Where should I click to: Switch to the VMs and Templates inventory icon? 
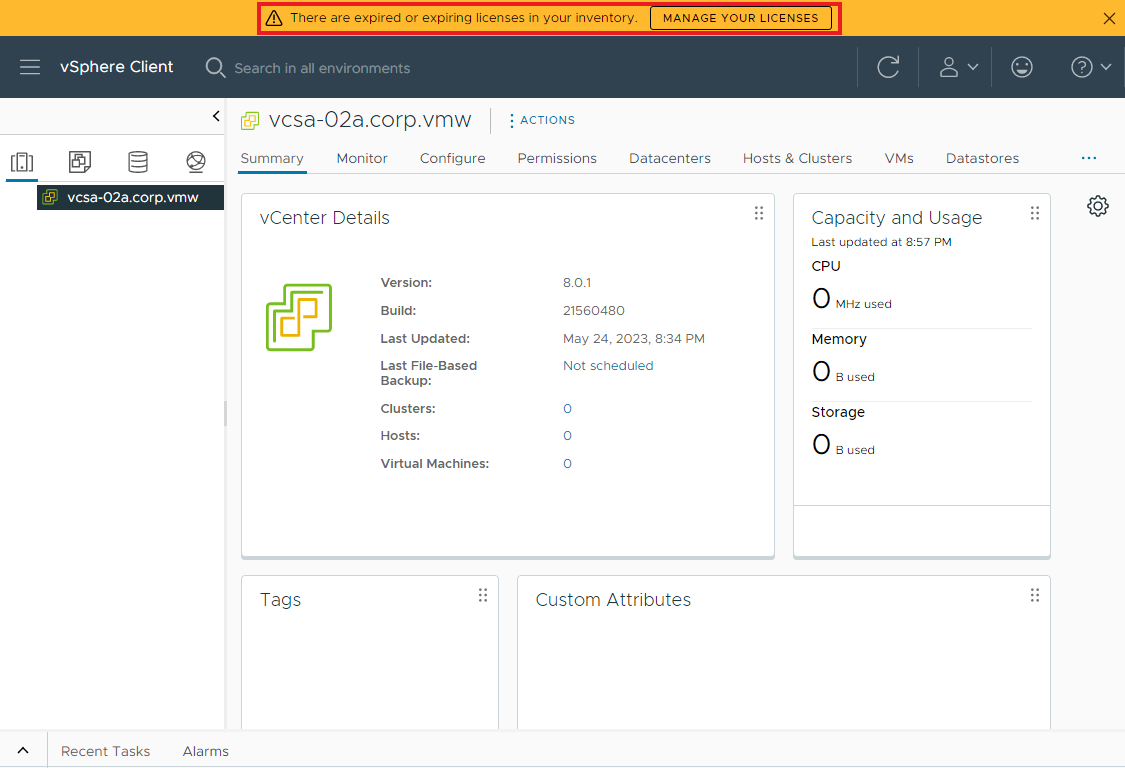pyautogui.click(x=79, y=160)
